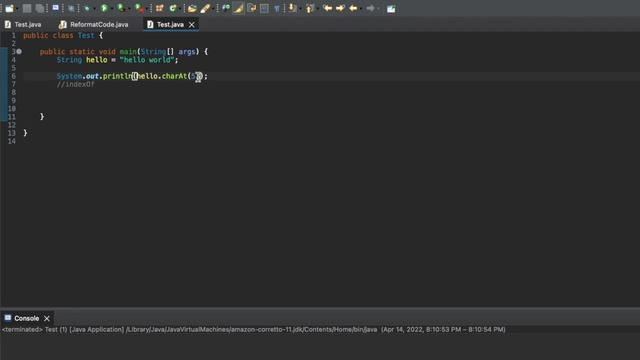Viewport: 640px width, 360px height.
Task: Switch to the ReformatCode.java tab
Action: [x=93, y=24]
